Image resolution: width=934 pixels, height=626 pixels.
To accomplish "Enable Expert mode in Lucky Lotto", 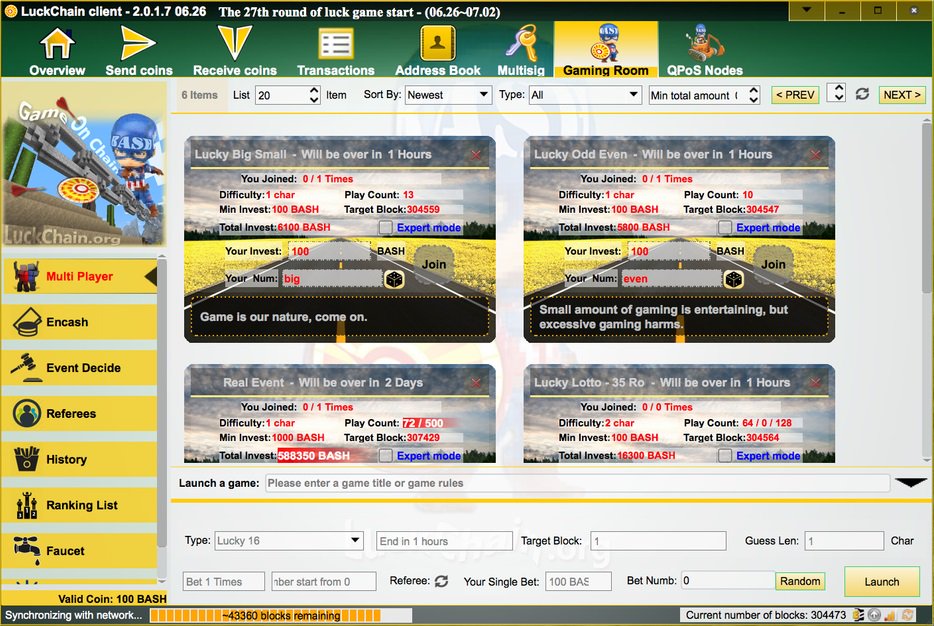I will coord(725,456).
